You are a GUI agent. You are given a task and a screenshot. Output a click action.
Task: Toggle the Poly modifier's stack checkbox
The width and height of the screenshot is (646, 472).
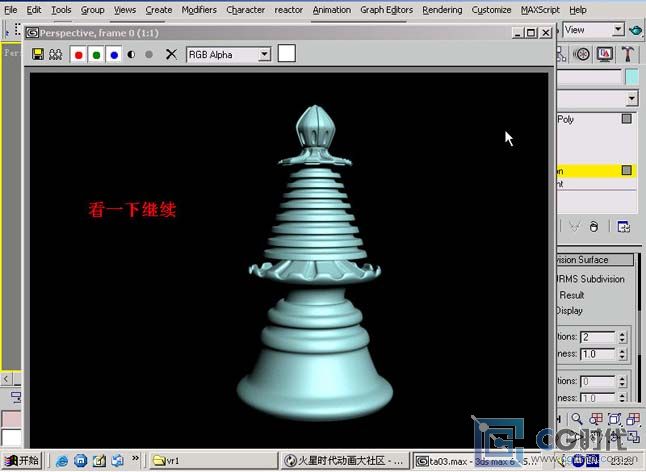[626, 119]
